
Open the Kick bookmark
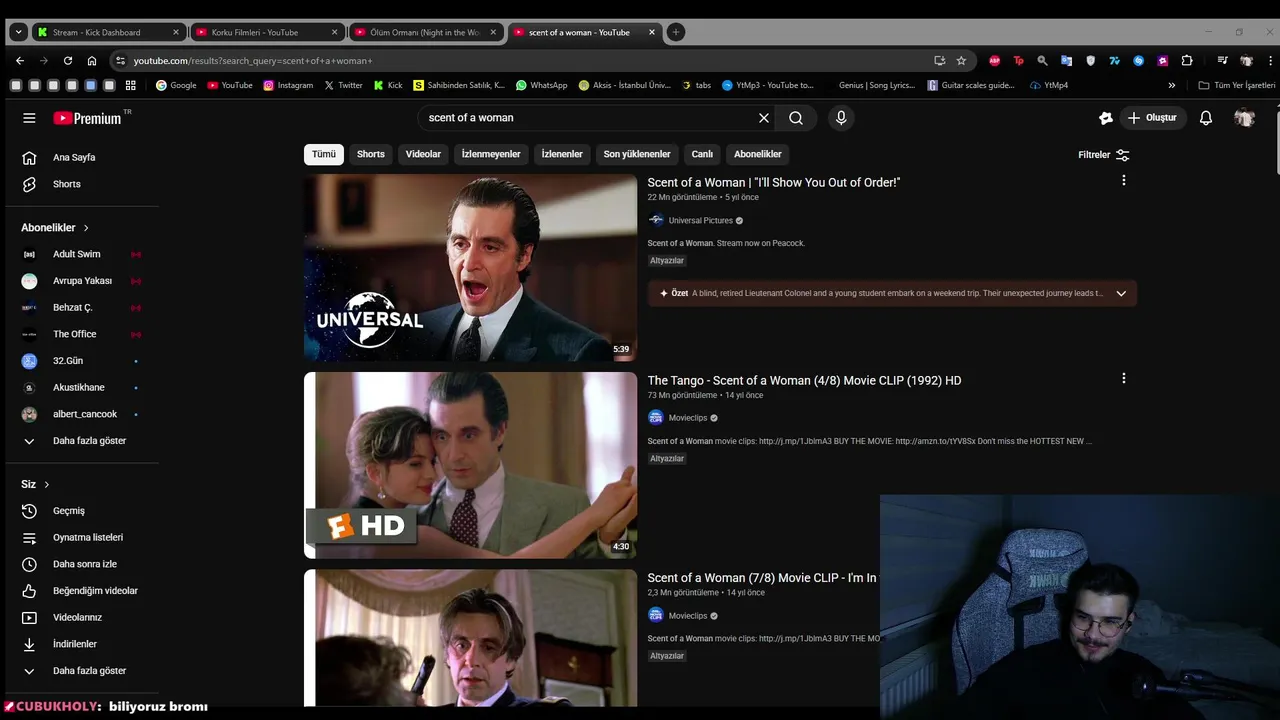[x=388, y=85]
